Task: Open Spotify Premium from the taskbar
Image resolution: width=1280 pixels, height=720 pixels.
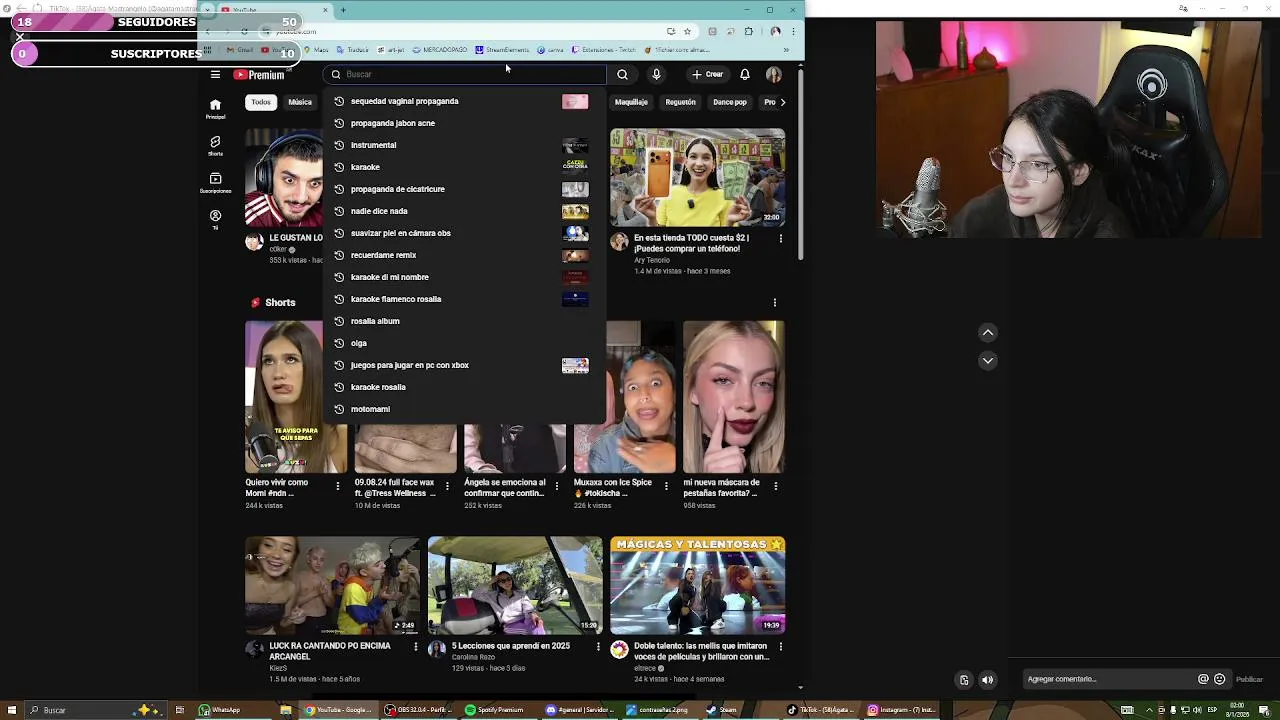Action: pos(494,710)
